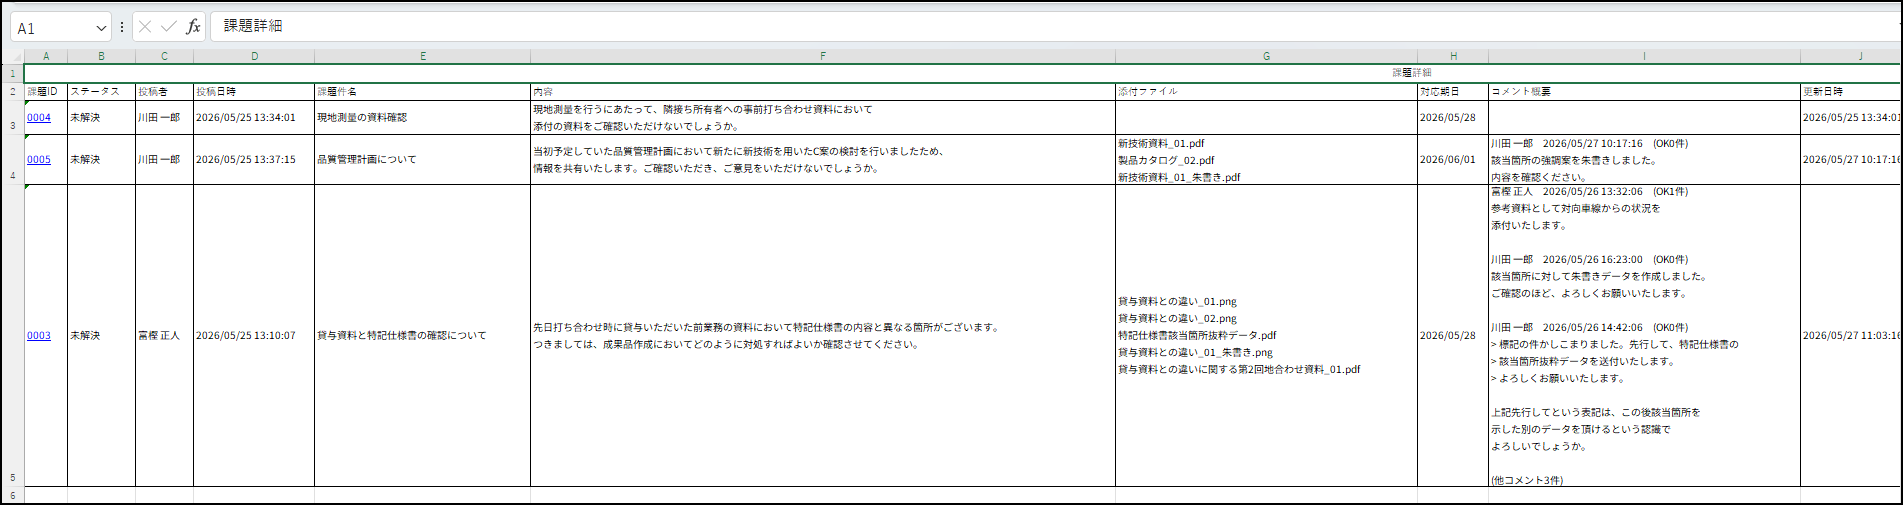The width and height of the screenshot is (1903, 505).
Task: Click the 2026/06/01 due date cell
Action: tap(1453, 160)
